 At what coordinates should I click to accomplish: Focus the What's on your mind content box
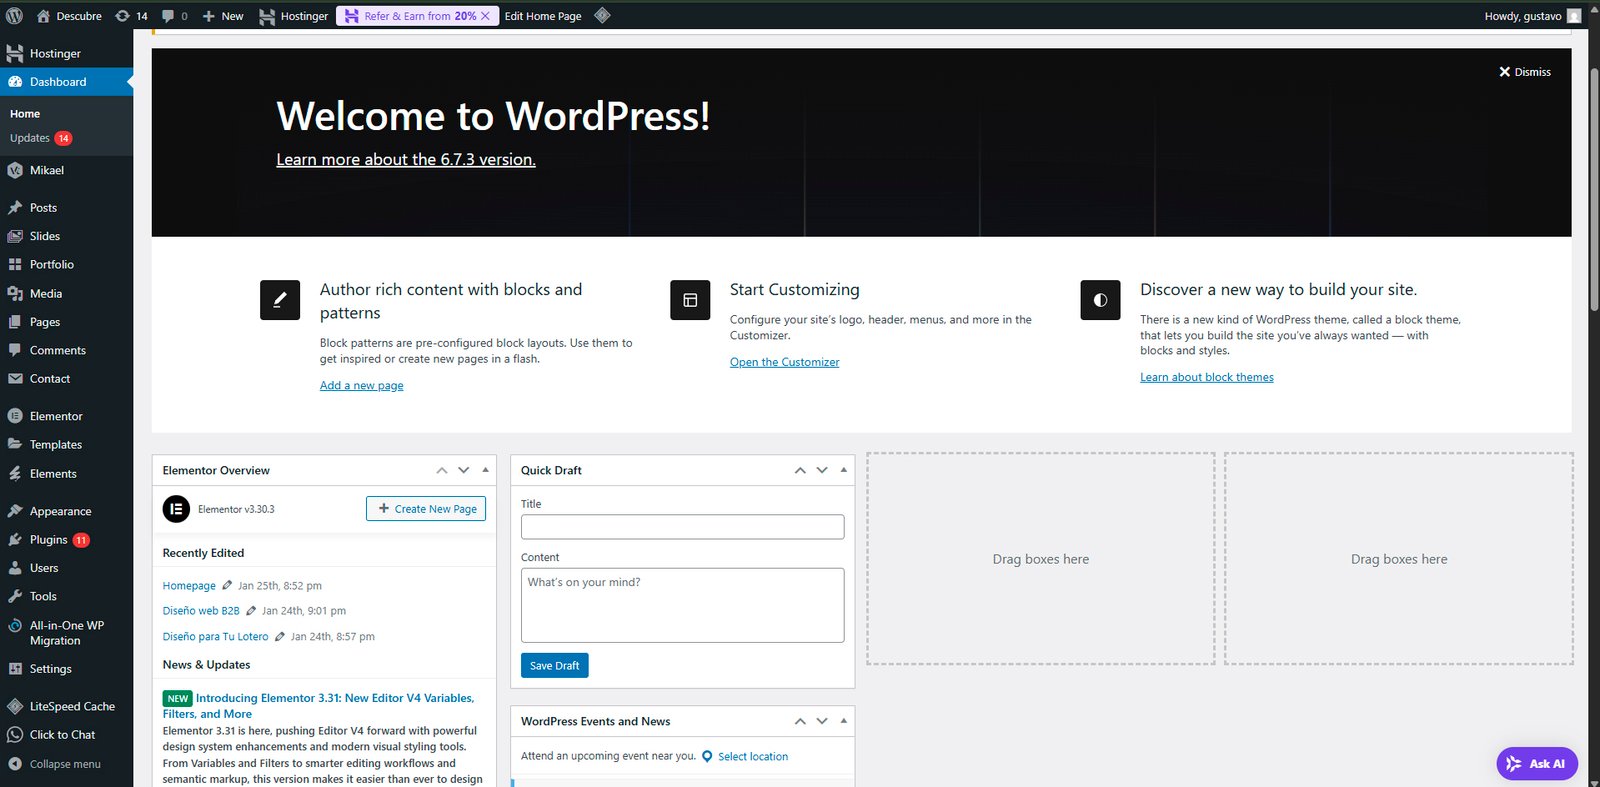click(x=682, y=605)
